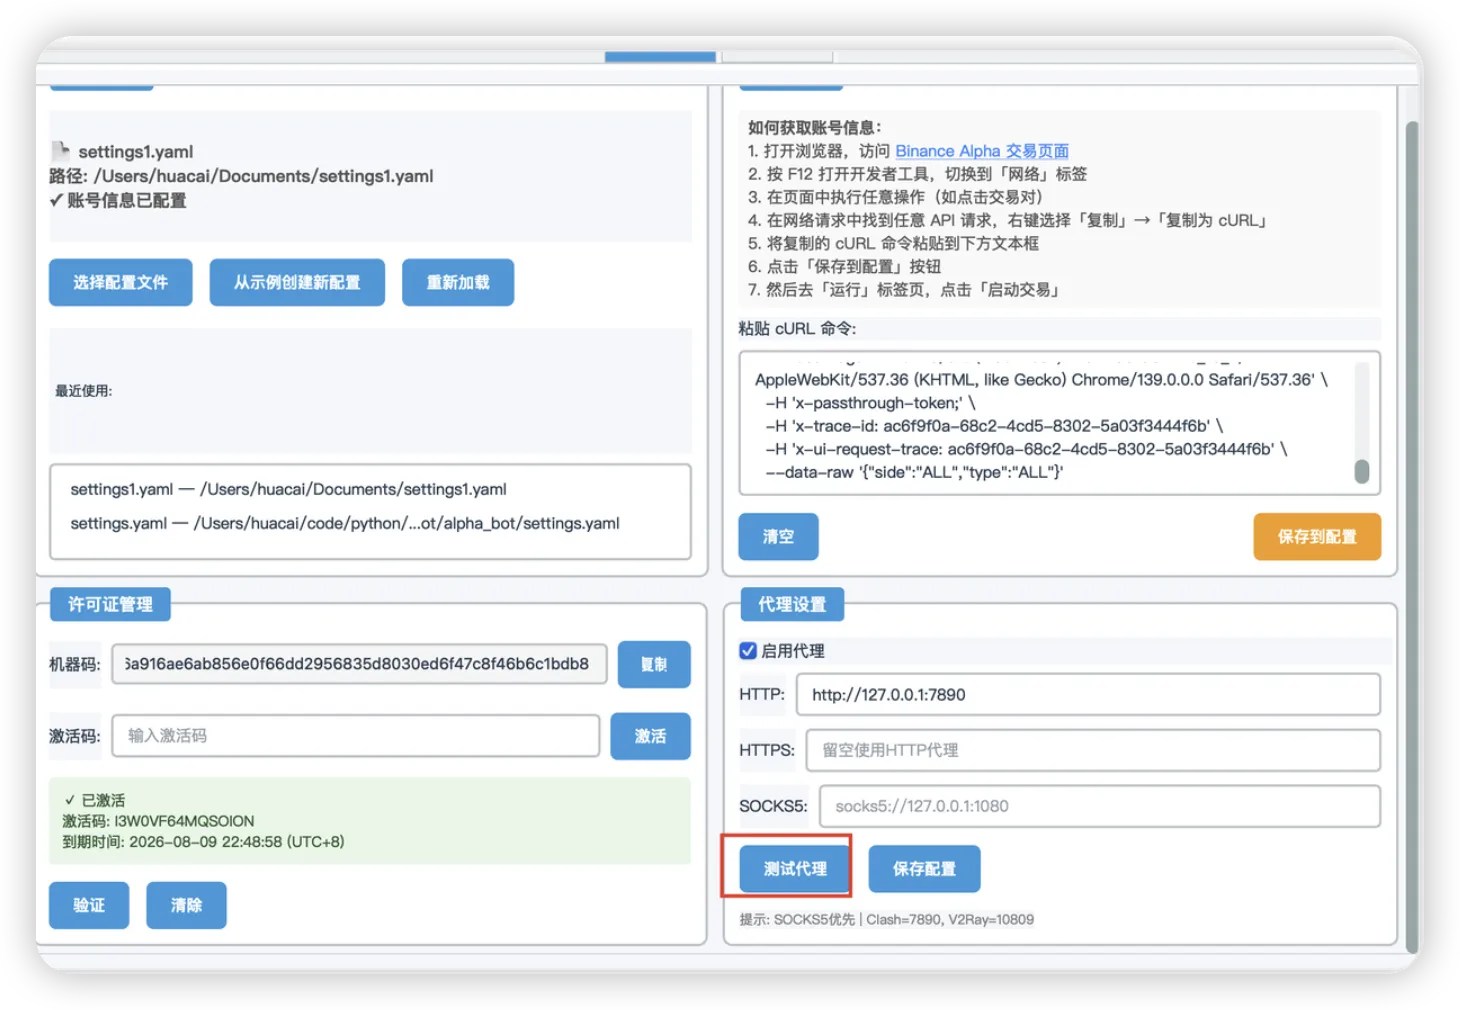Viewport: 1460px width, 1010px height.
Task: Click the HTTPS proxy input field
Action: click(1092, 750)
